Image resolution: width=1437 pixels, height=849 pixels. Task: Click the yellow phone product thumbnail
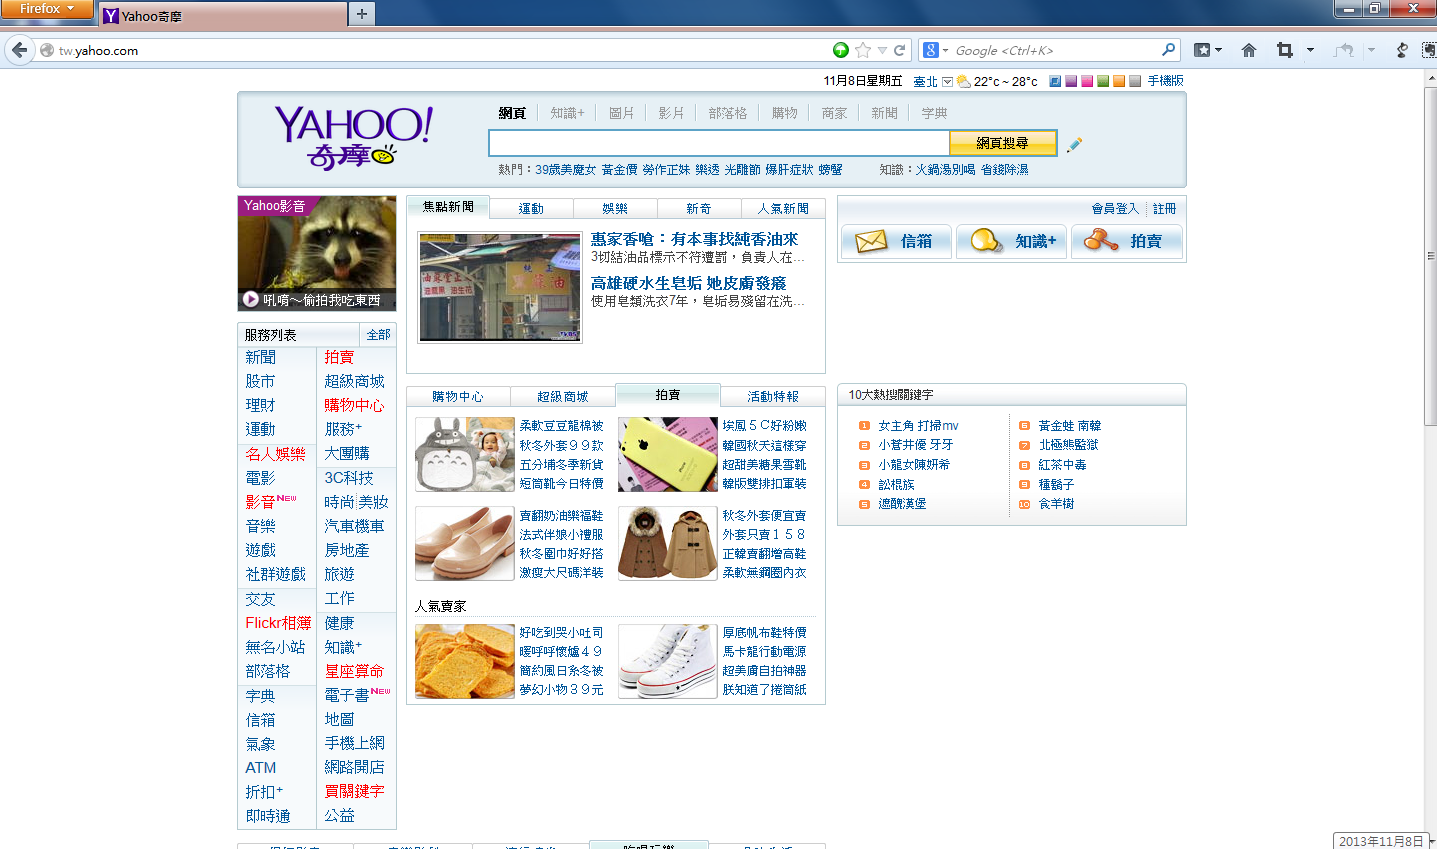[x=667, y=454]
